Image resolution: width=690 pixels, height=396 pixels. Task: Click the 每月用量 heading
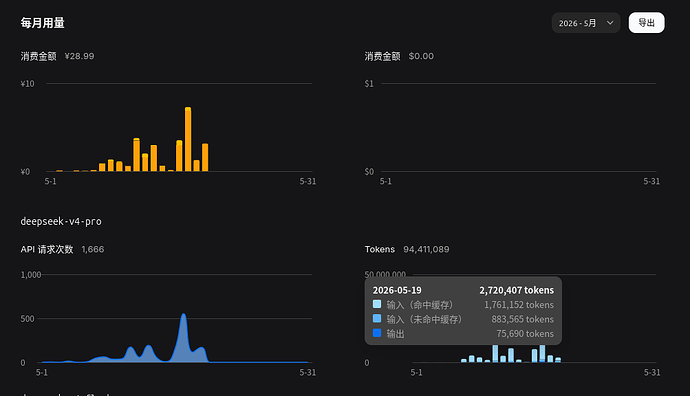pyautogui.click(x=43, y=23)
